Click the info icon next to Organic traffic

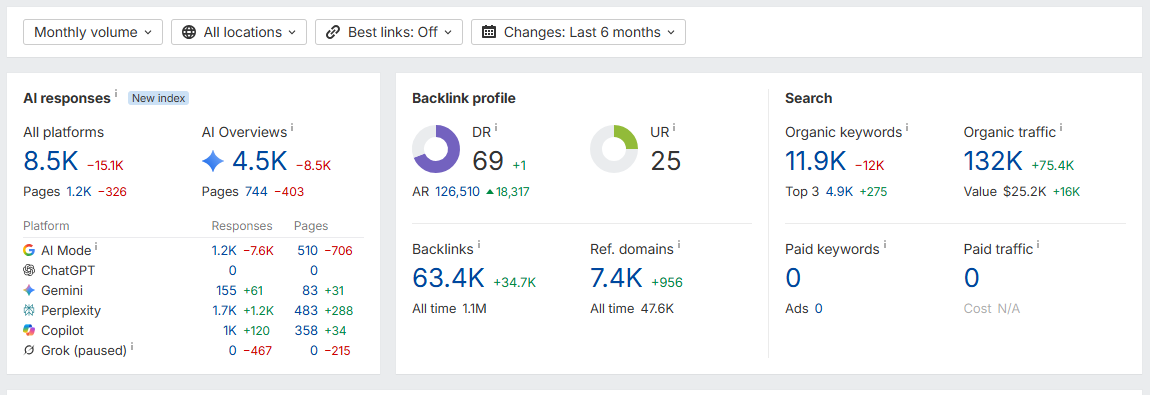(x=1061, y=128)
